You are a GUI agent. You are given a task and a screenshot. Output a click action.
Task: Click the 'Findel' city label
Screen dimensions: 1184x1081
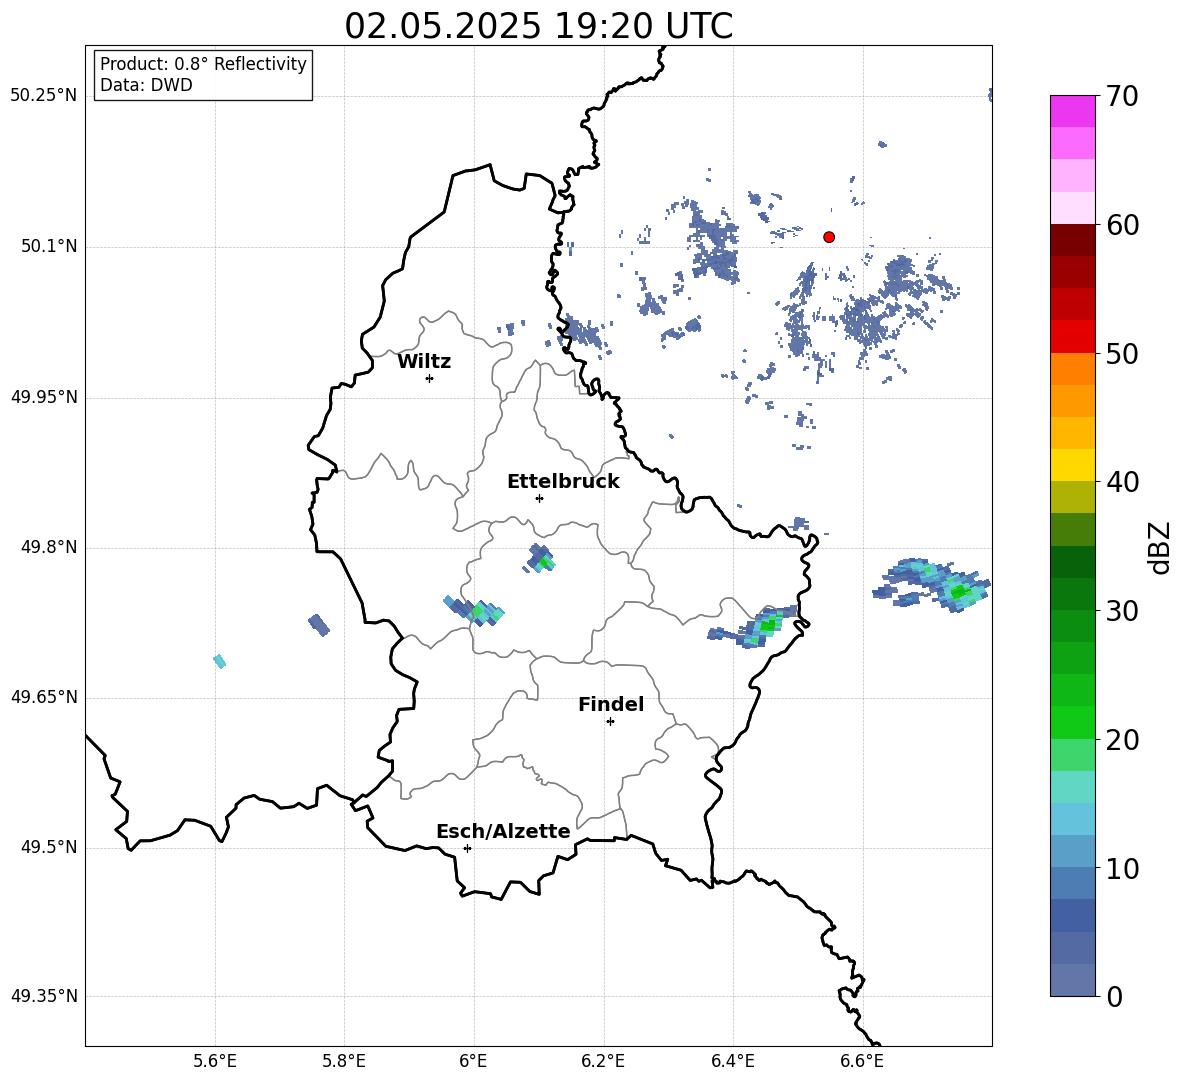tap(611, 704)
